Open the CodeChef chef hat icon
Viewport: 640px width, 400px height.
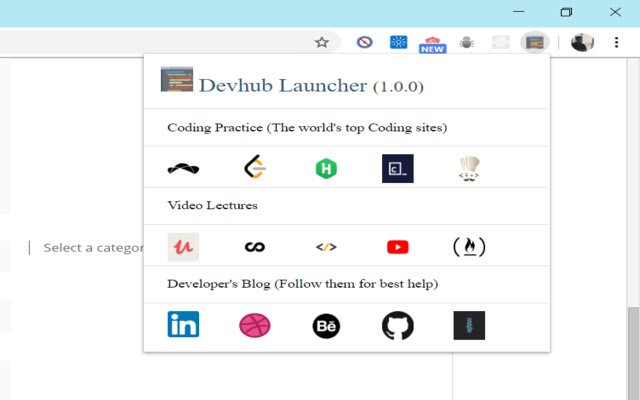click(x=469, y=169)
